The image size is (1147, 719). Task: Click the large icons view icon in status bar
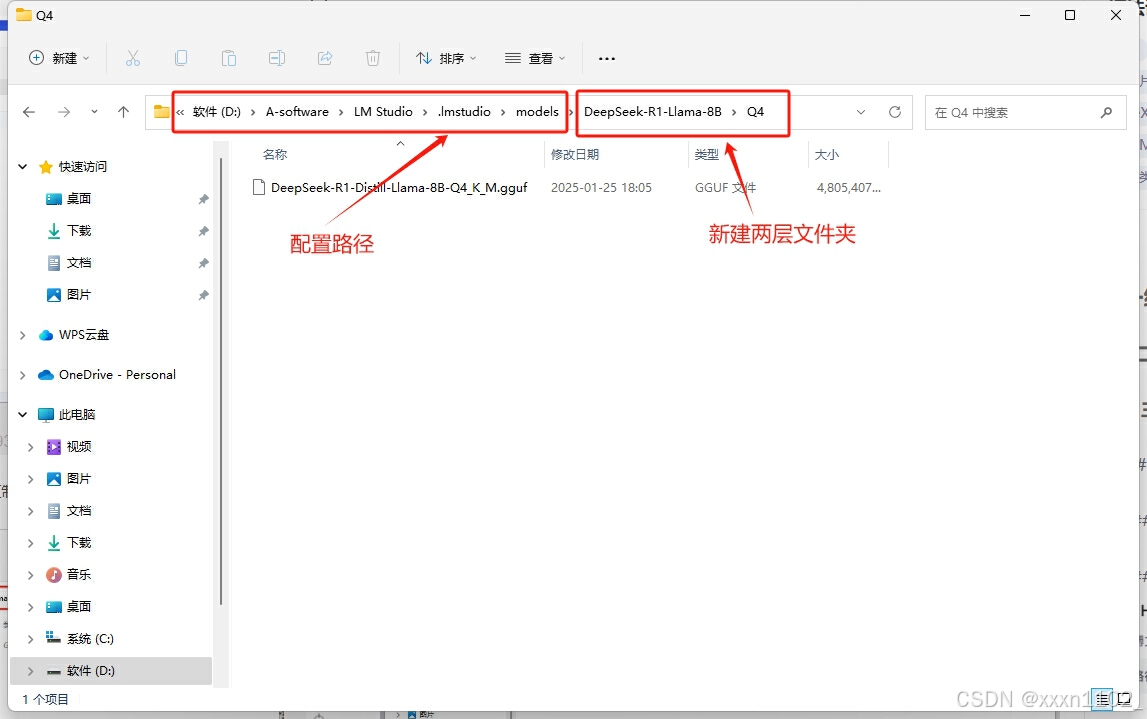(x=1124, y=699)
